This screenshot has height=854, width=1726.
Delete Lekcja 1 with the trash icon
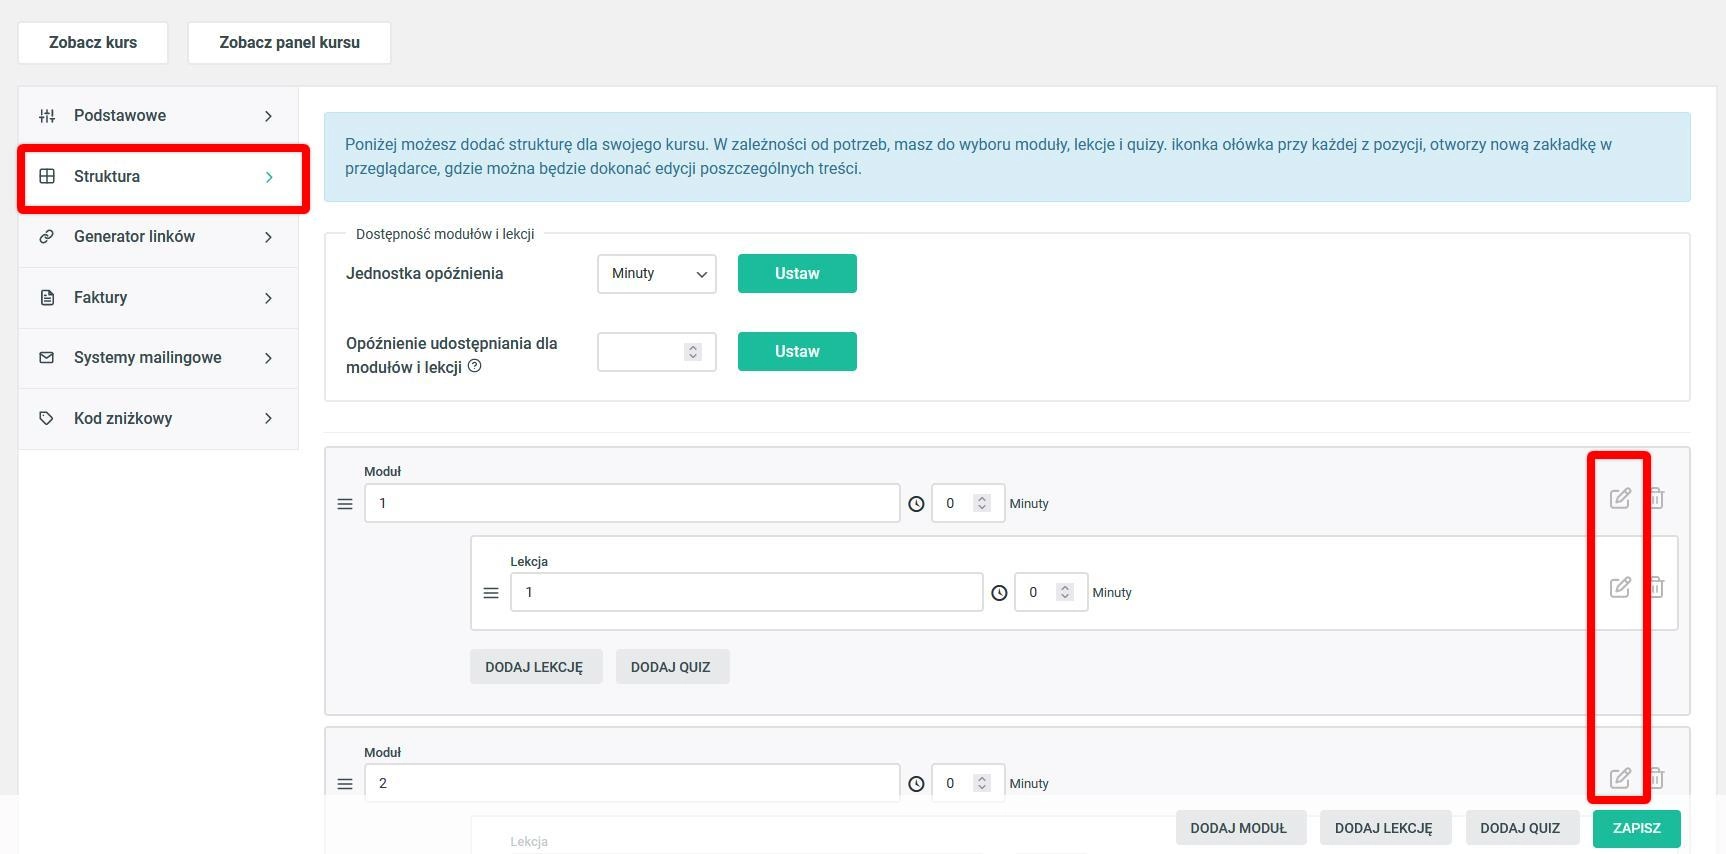click(x=1656, y=587)
